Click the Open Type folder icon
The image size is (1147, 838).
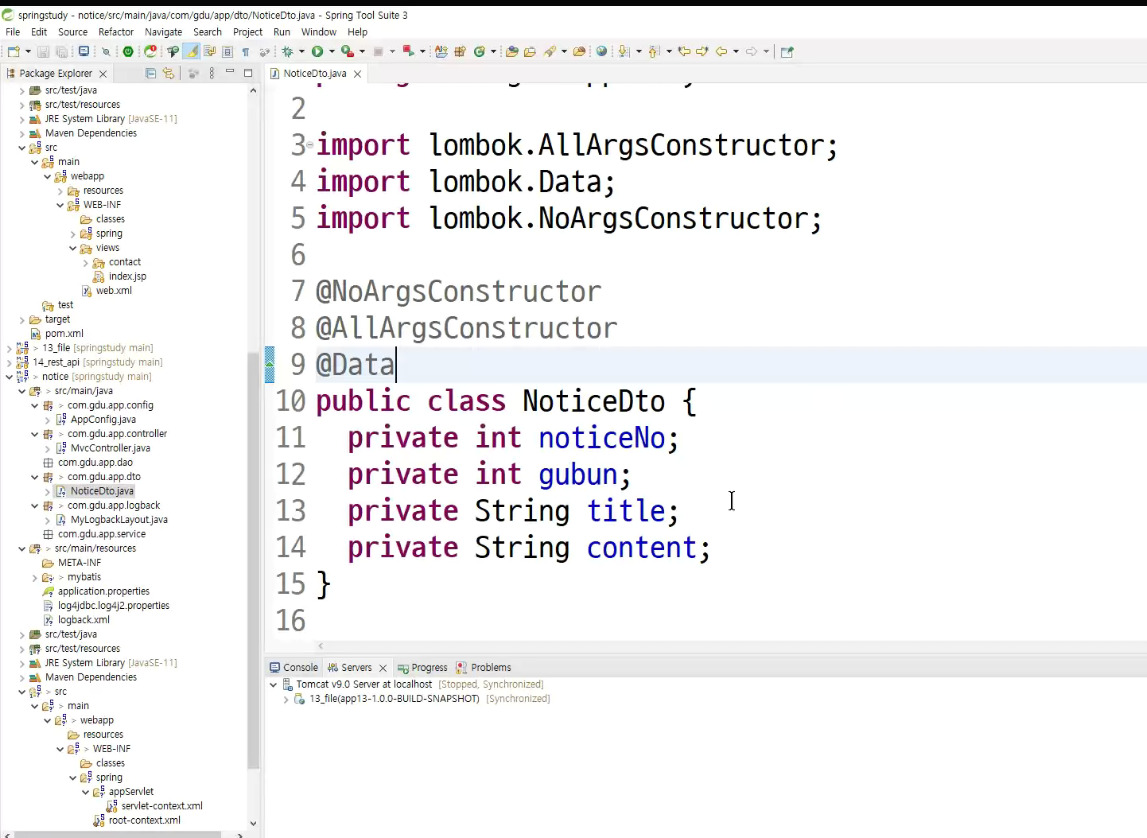[x=512, y=51]
